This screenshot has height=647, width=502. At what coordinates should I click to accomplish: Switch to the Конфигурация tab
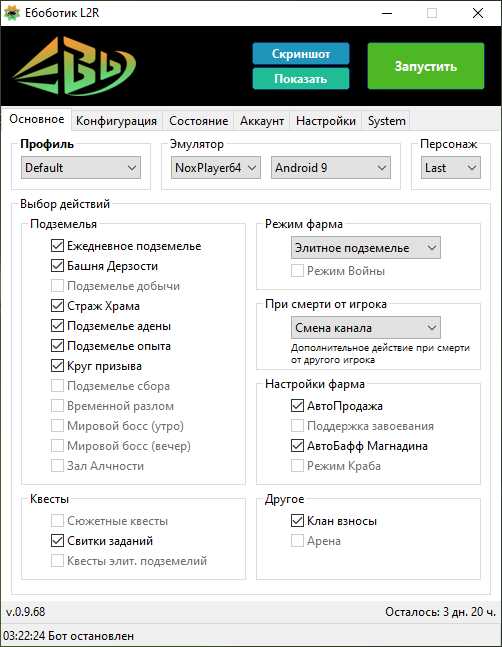coord(116,121)
